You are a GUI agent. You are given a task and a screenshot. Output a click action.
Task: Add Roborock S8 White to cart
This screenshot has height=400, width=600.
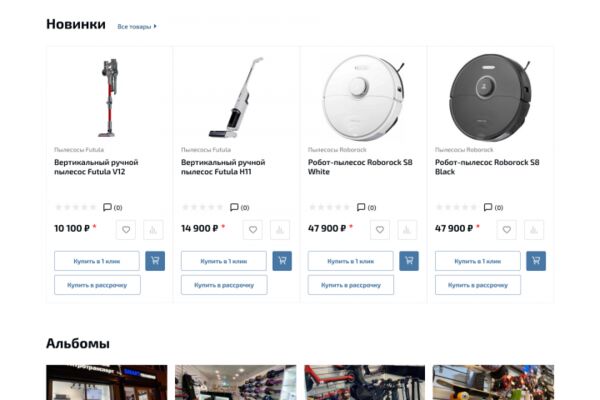click(409, 261)
